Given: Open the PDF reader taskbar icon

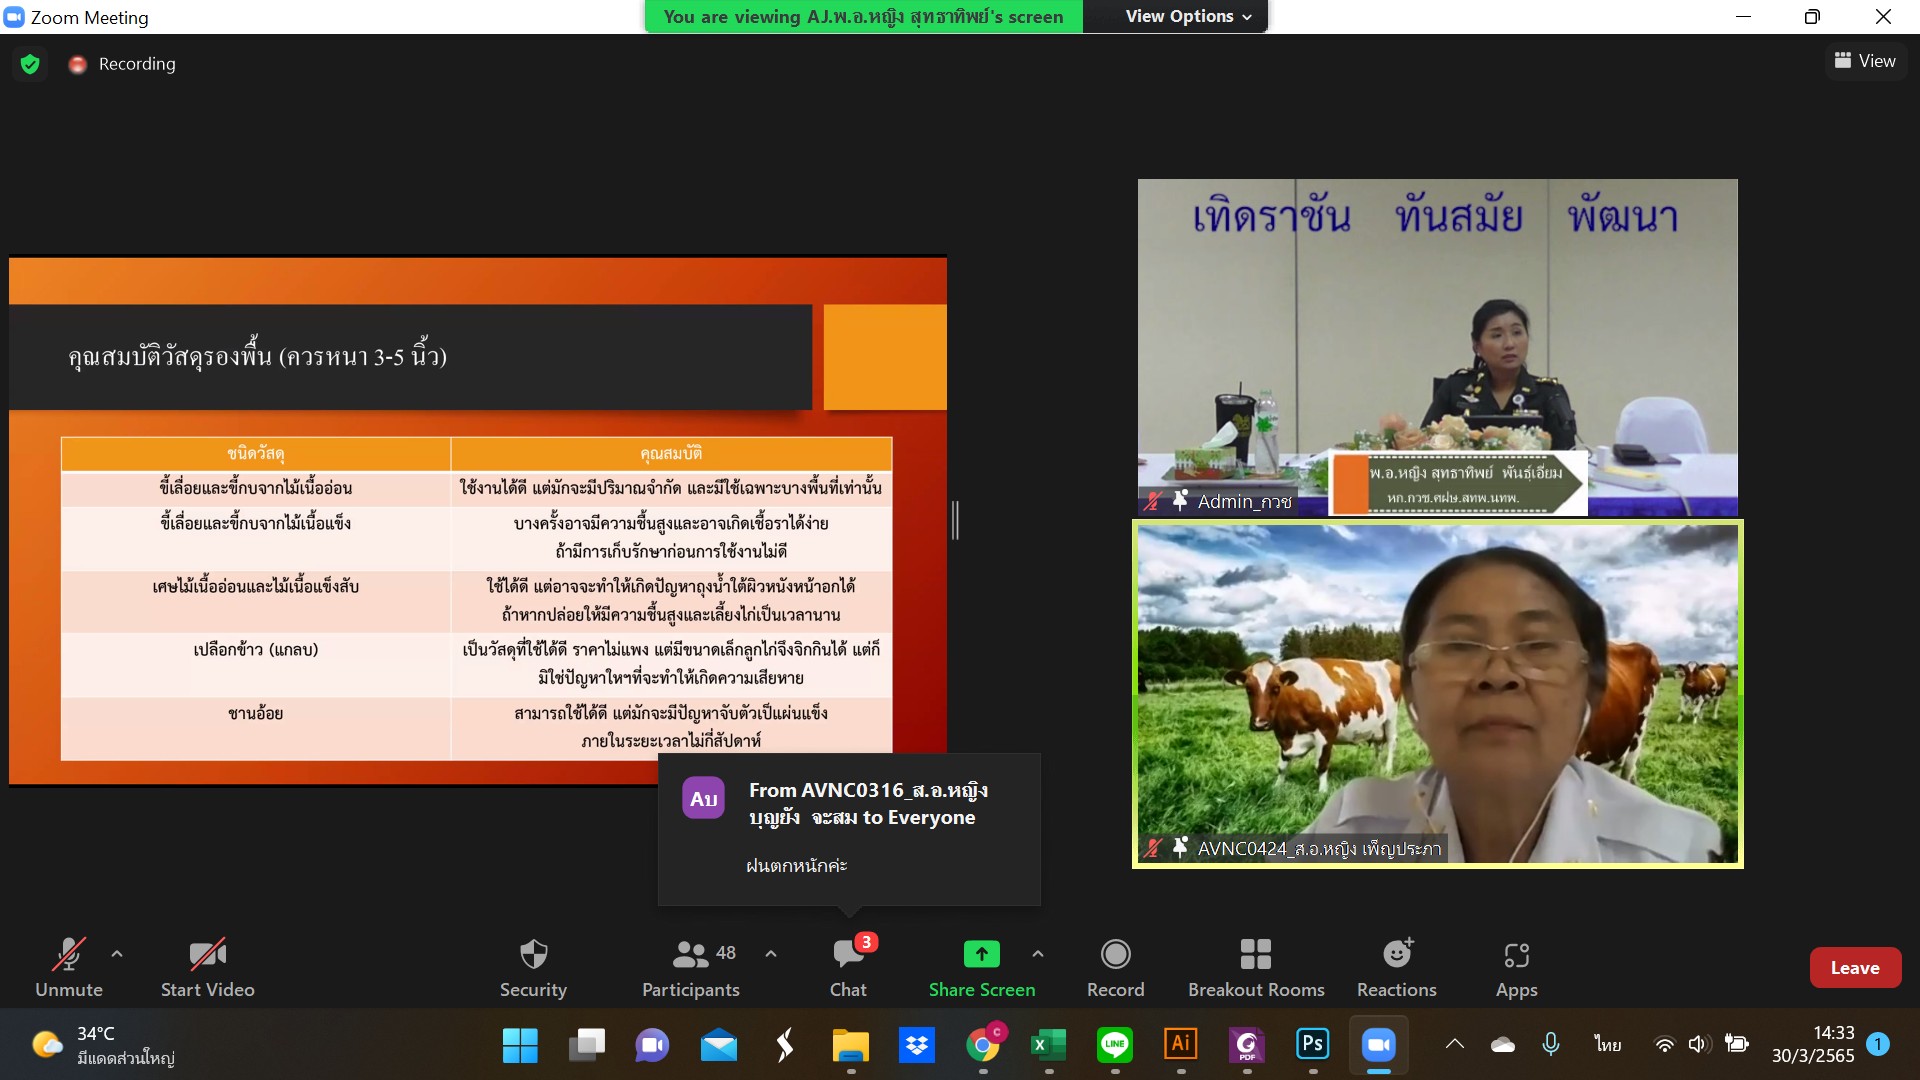Looking at the screenshot, I should 1246,1045.
